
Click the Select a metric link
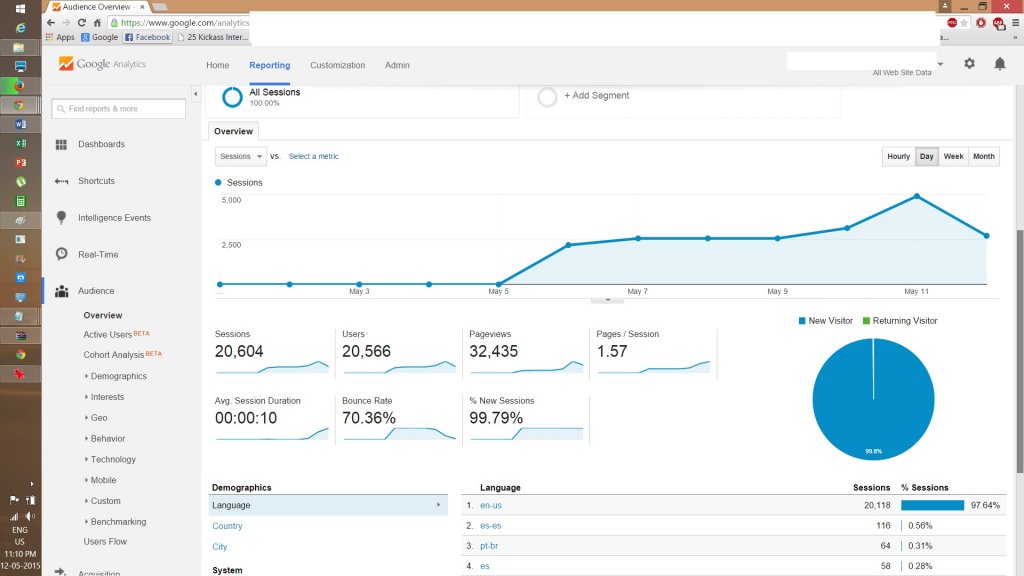(x=314, y=157)
